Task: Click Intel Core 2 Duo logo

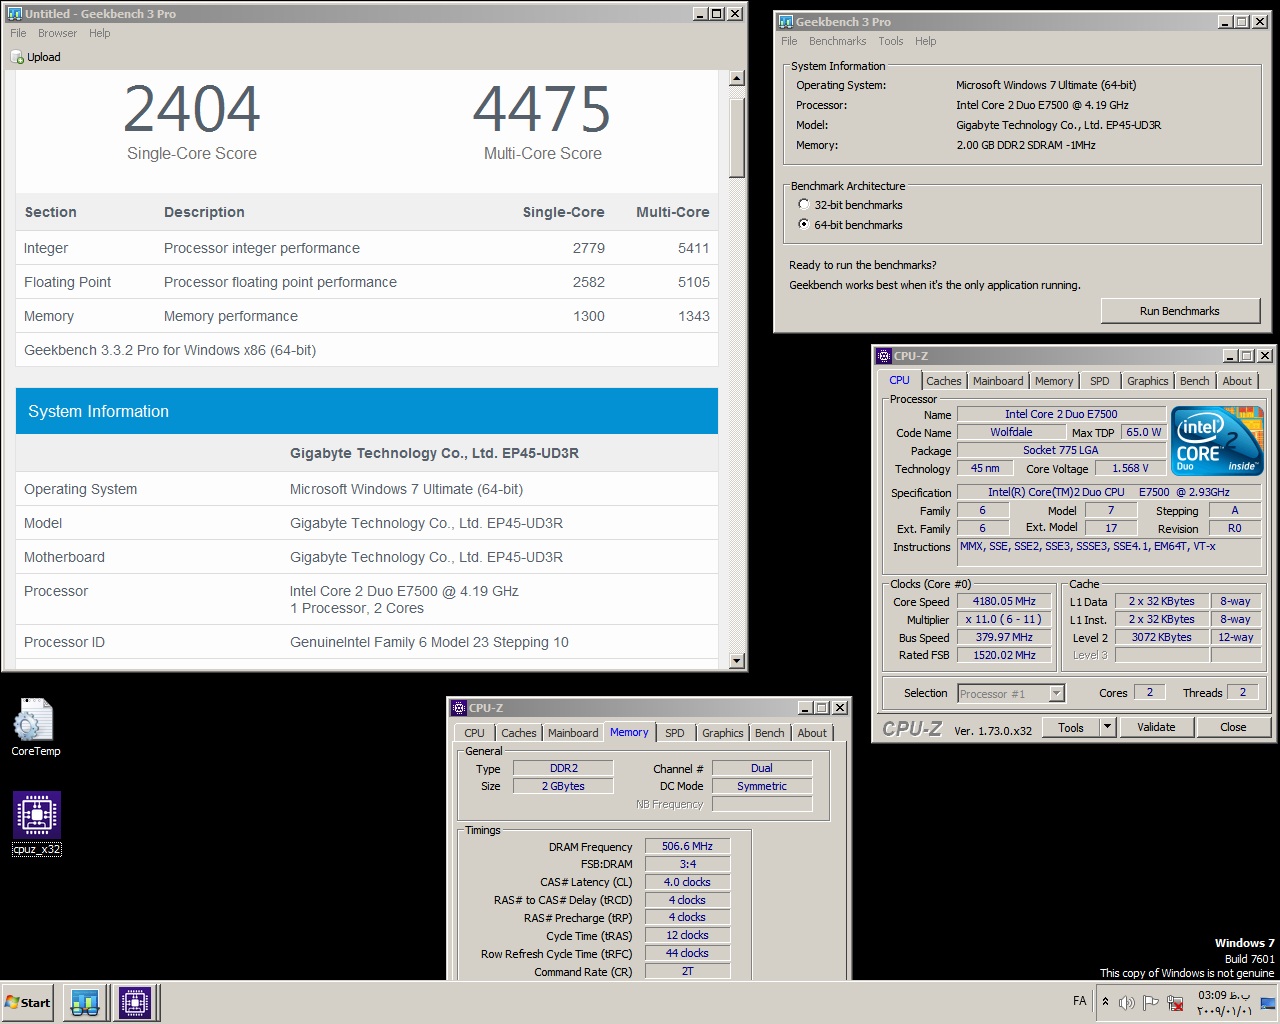Action: coord(1217,440)
